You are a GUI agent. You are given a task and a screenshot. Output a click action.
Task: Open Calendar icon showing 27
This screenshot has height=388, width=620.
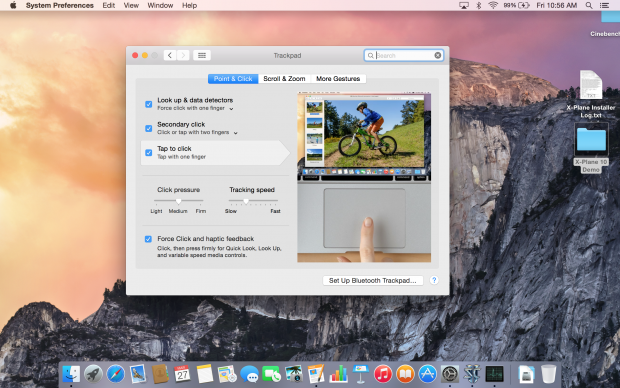pyautogui.click(x=182, y=374)
